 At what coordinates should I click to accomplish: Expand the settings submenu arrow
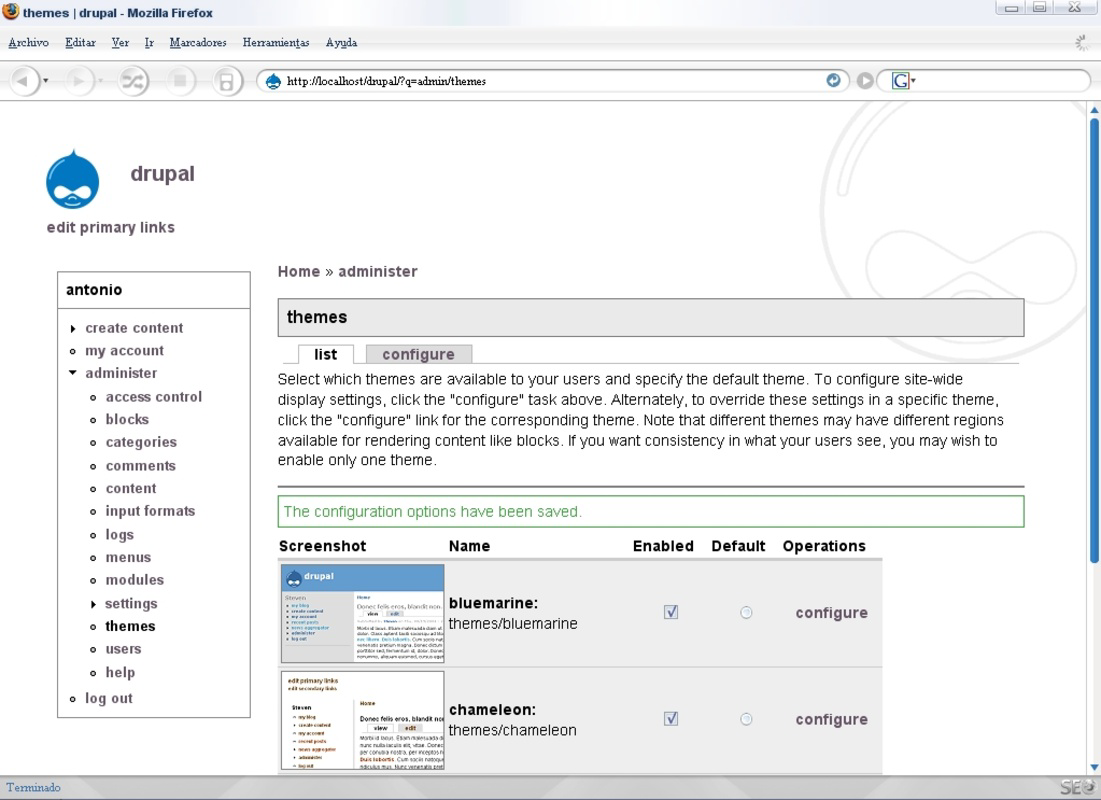click(x=93, y=604)
